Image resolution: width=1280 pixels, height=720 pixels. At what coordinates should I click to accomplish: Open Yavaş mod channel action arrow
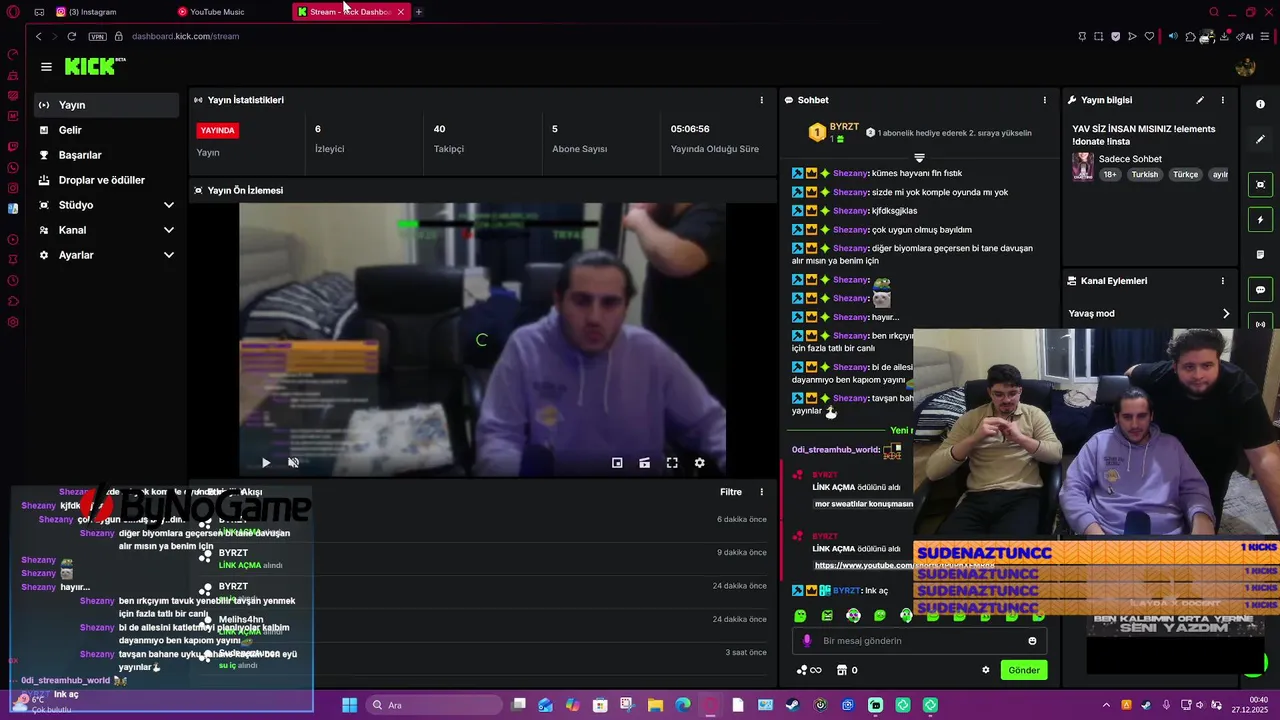pyautogui.click(x=1226, y=314)
